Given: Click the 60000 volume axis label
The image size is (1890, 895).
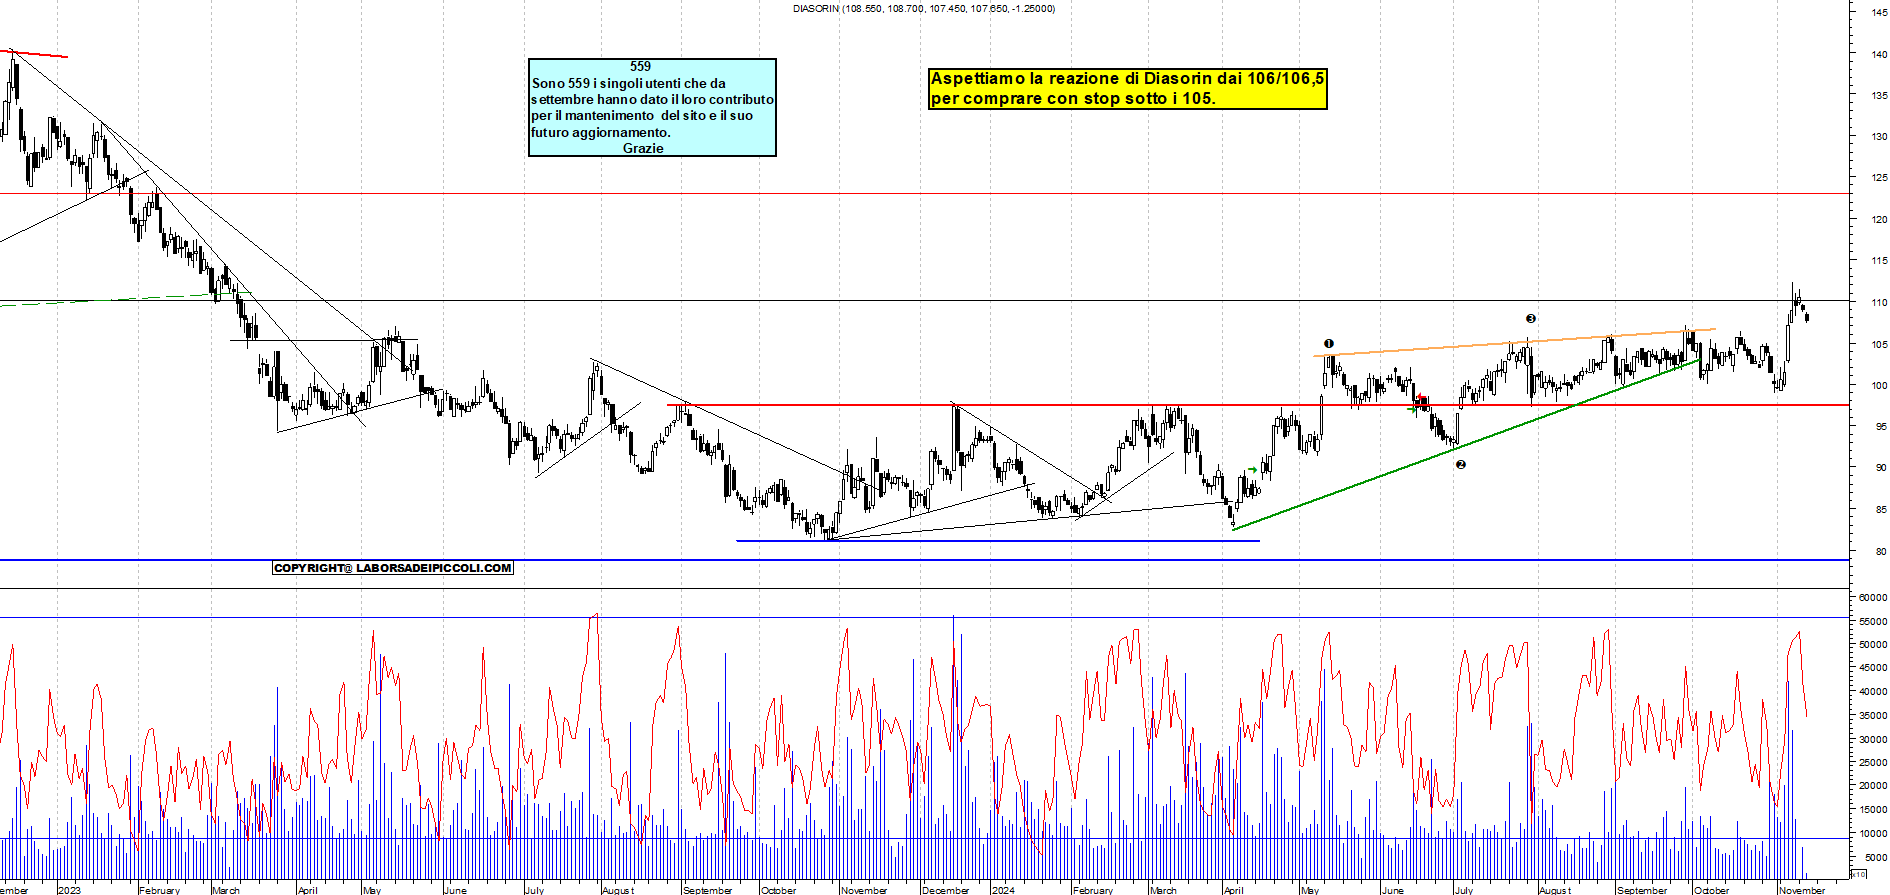Looking at the screenshot, I should click(1873, 598).
